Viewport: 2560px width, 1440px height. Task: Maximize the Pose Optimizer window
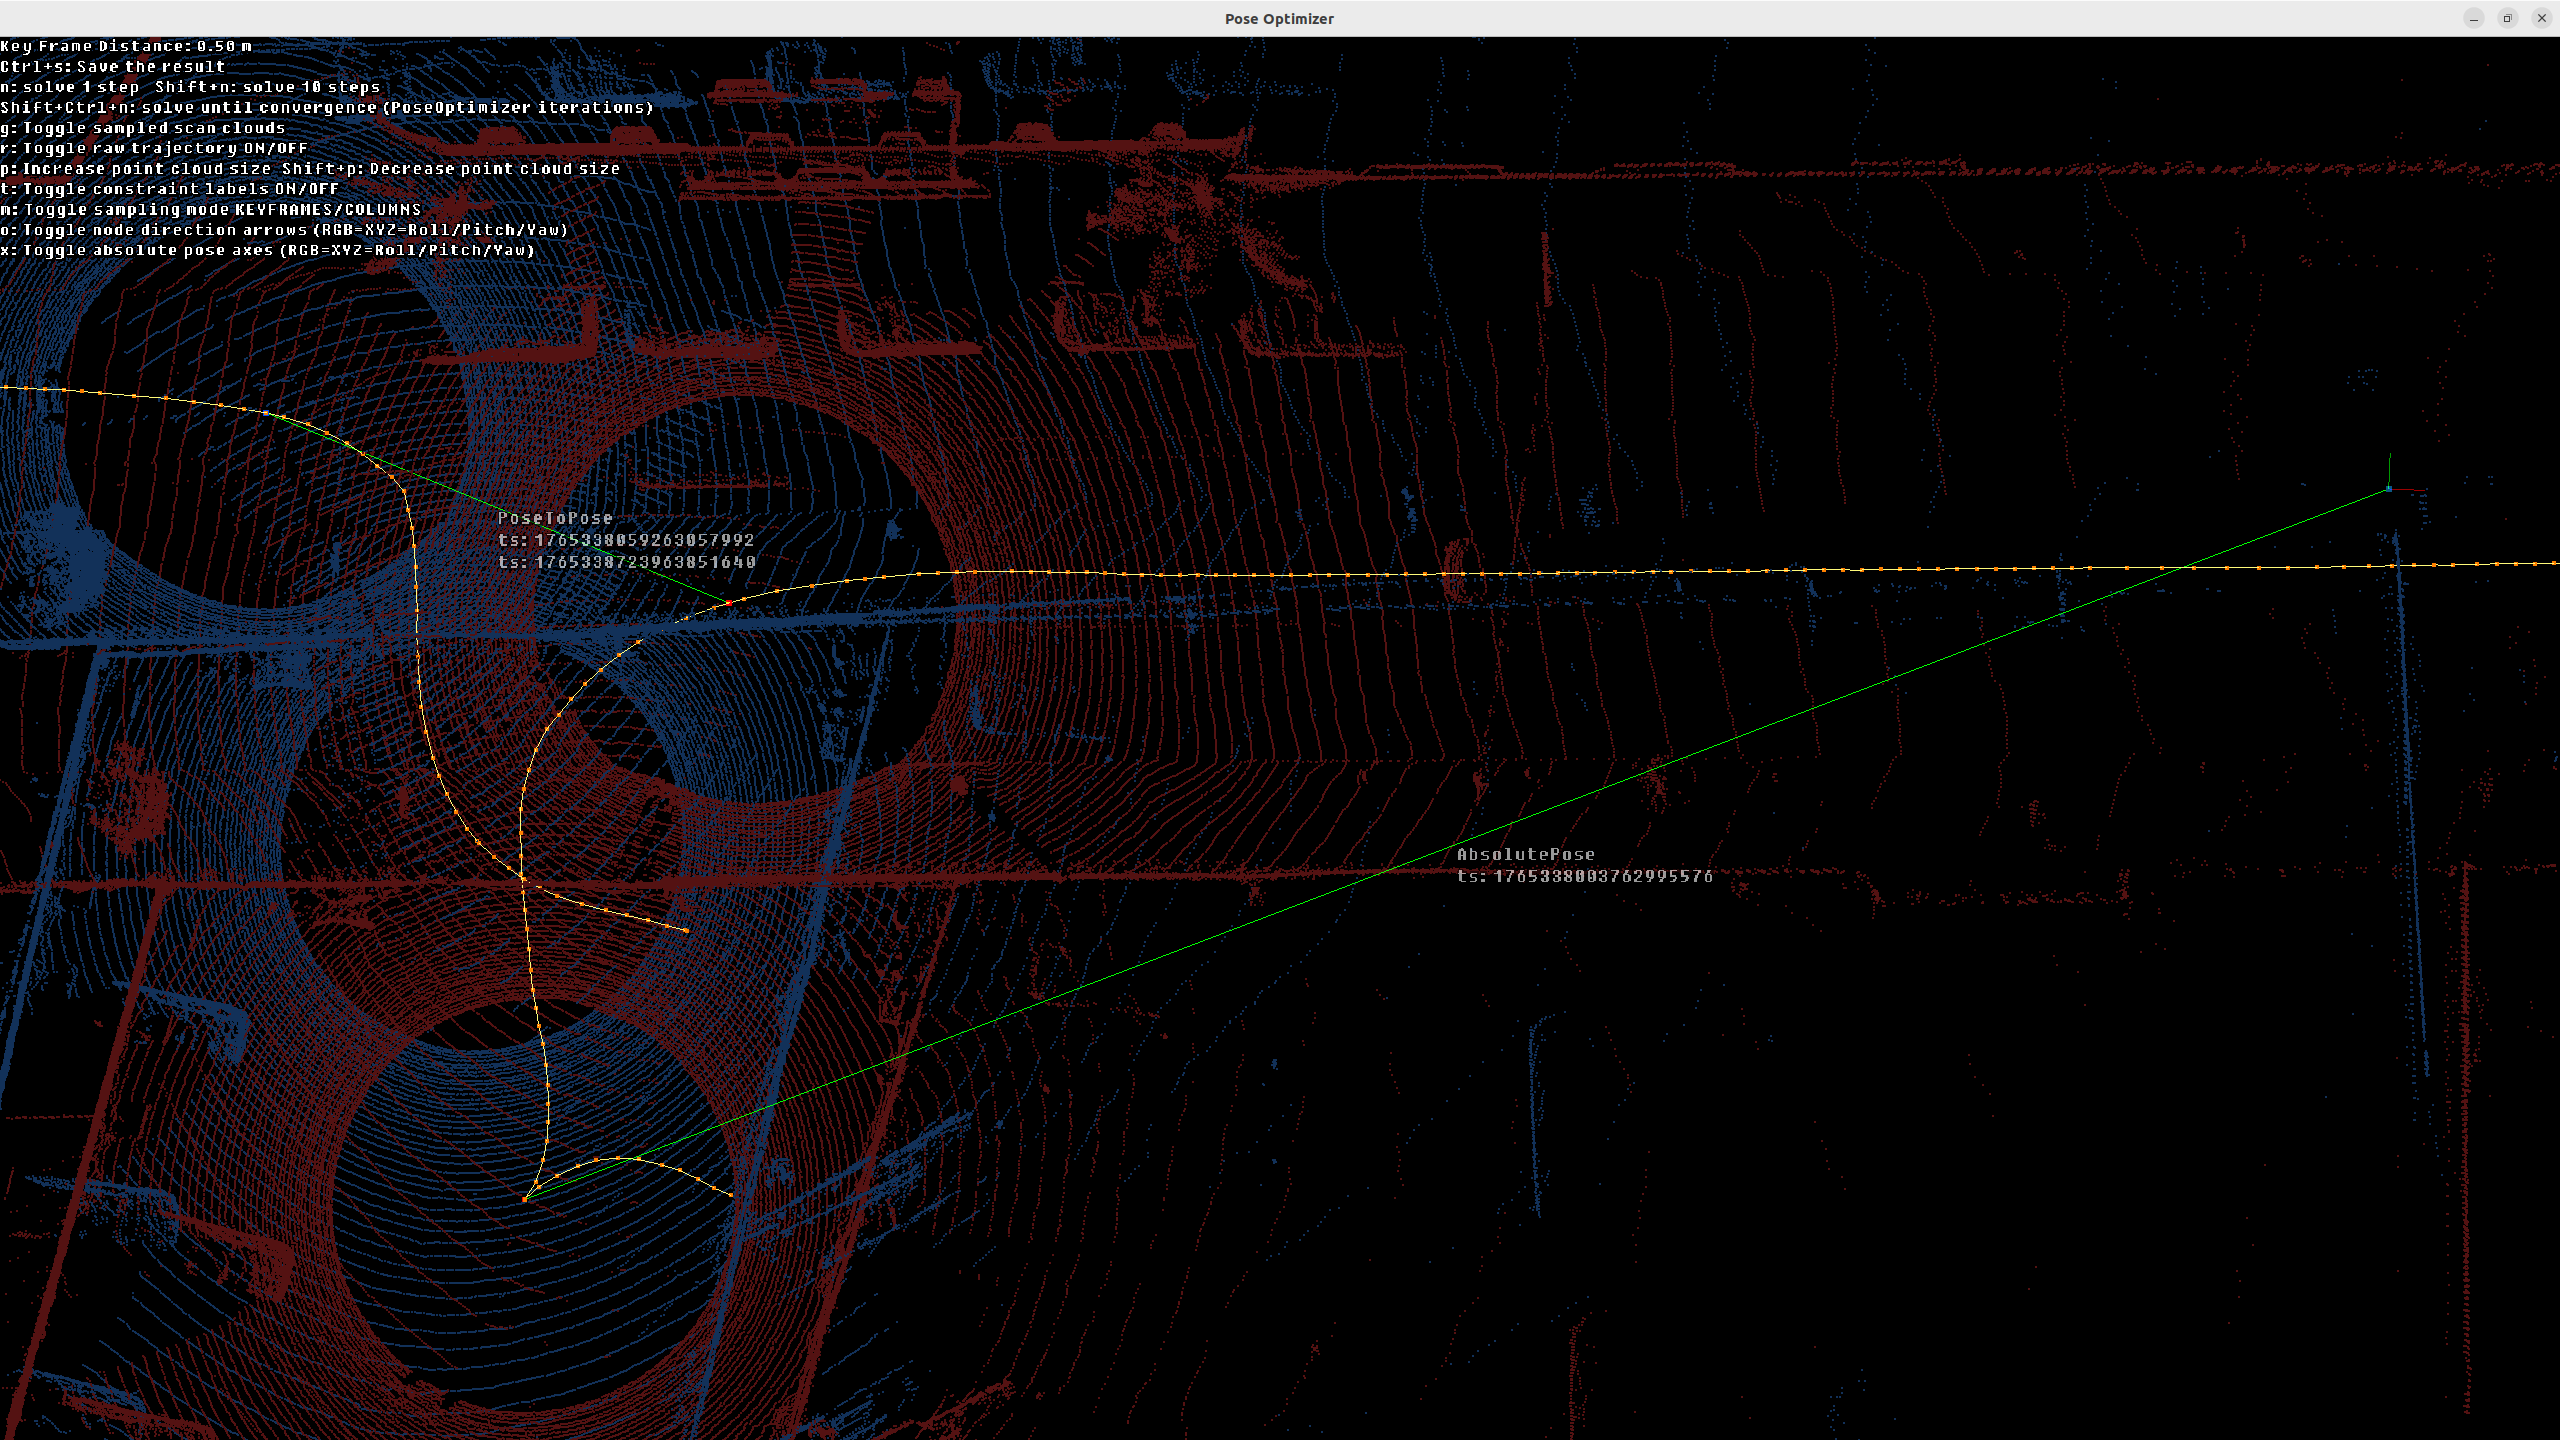[x=2507, y=18]
